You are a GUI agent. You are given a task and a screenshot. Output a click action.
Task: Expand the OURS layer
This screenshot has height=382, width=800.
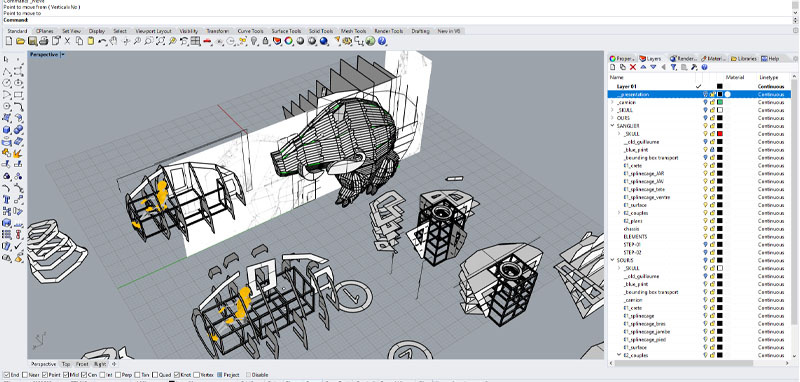point(612,118)
